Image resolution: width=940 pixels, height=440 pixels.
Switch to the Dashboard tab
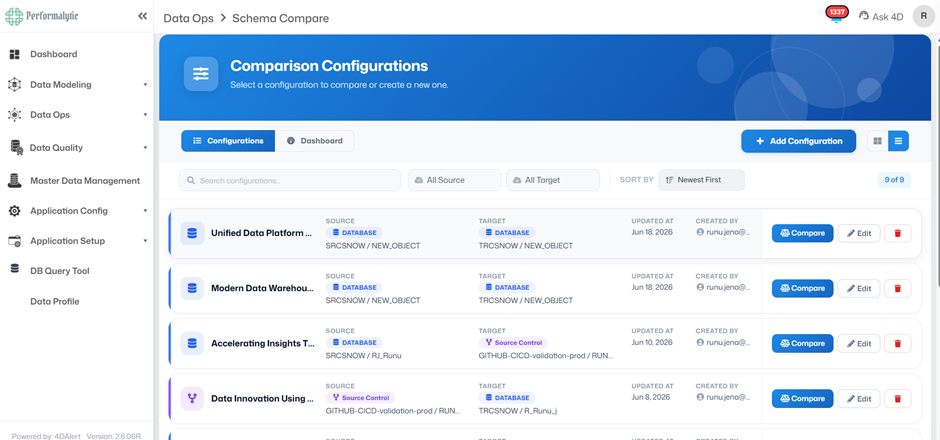pos(315,141)
